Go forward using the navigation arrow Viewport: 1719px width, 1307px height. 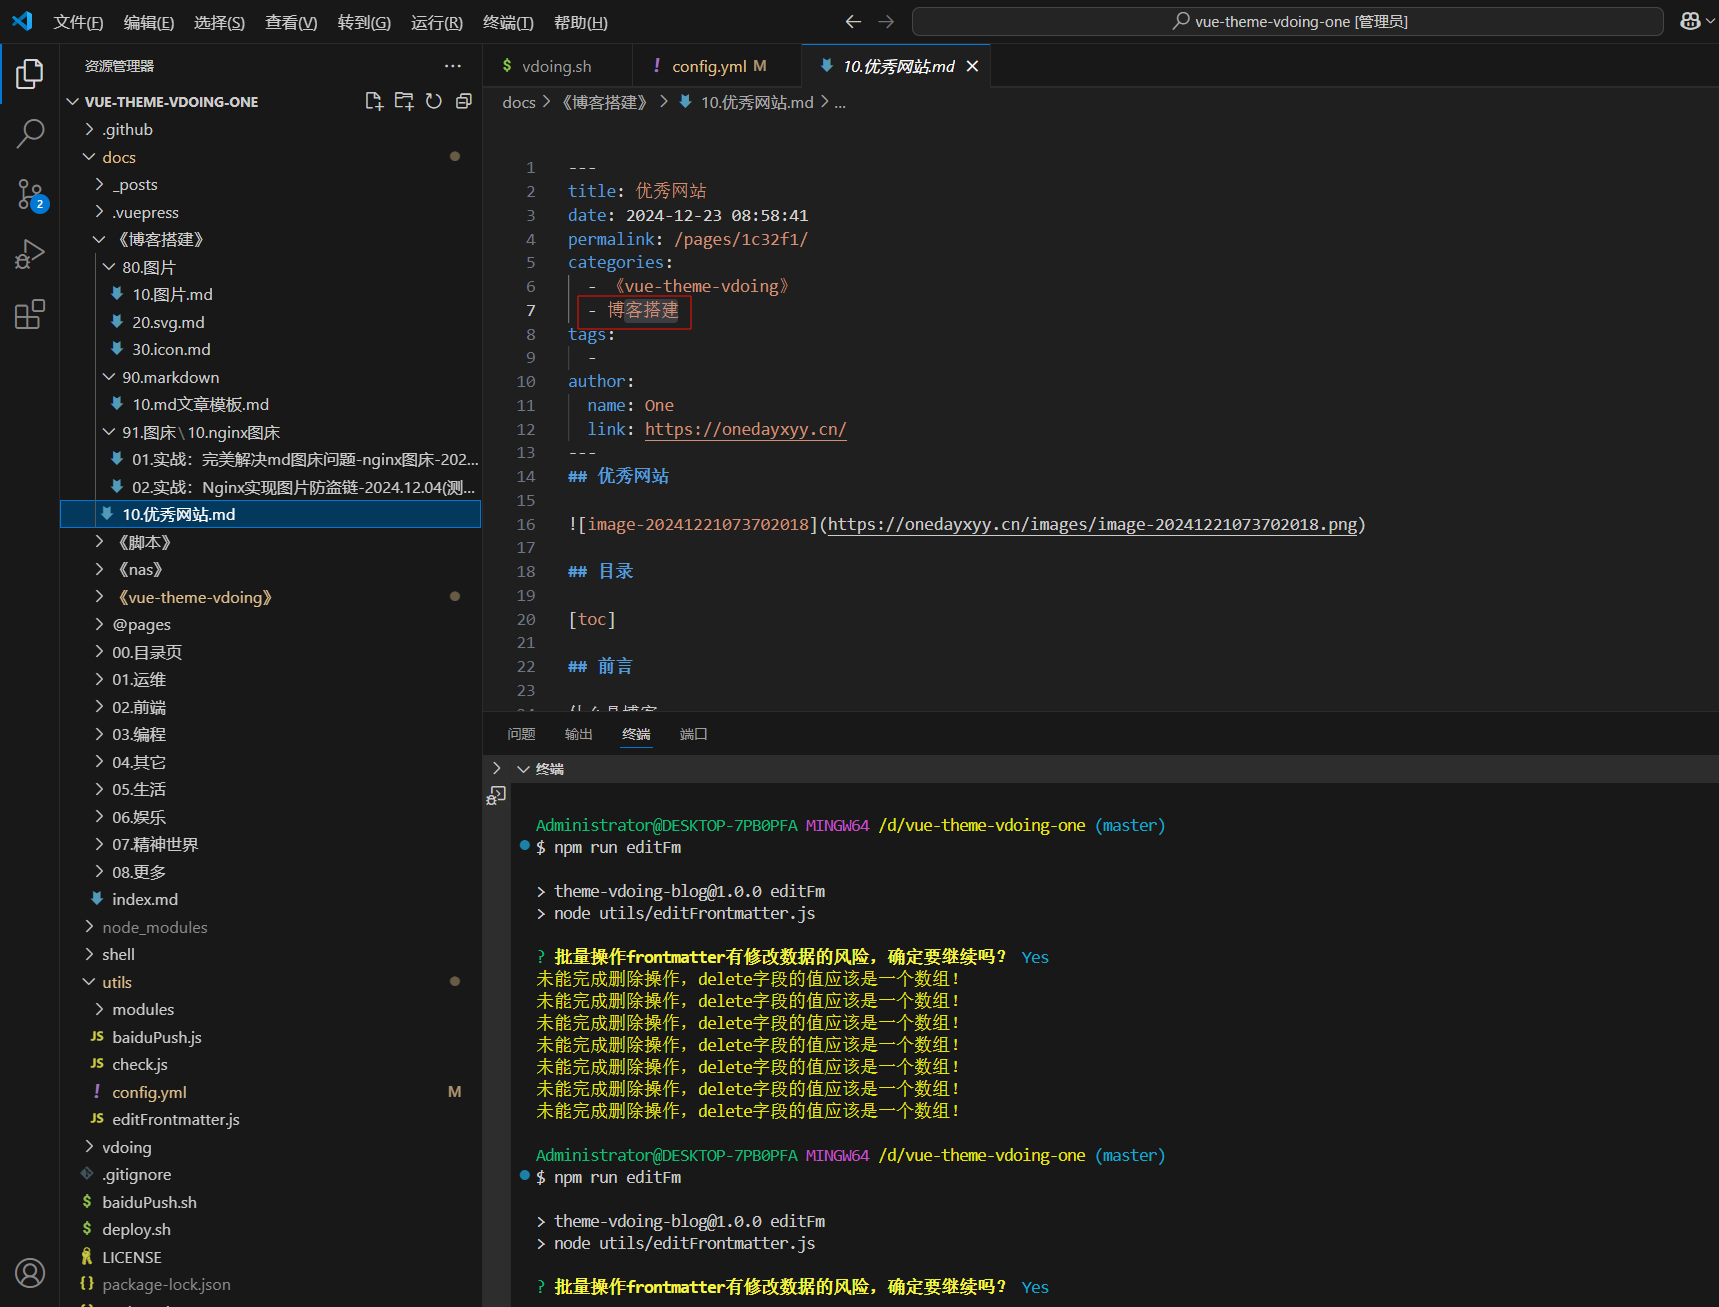[886, 21]
